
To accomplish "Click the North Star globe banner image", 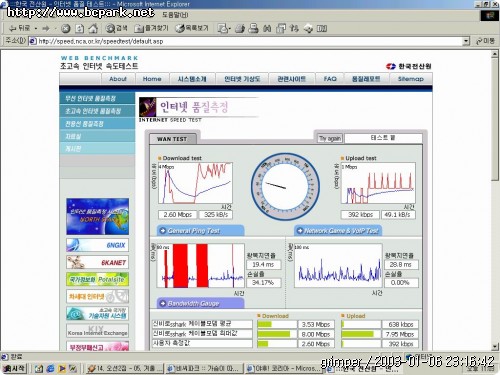I will pos(97,217).
